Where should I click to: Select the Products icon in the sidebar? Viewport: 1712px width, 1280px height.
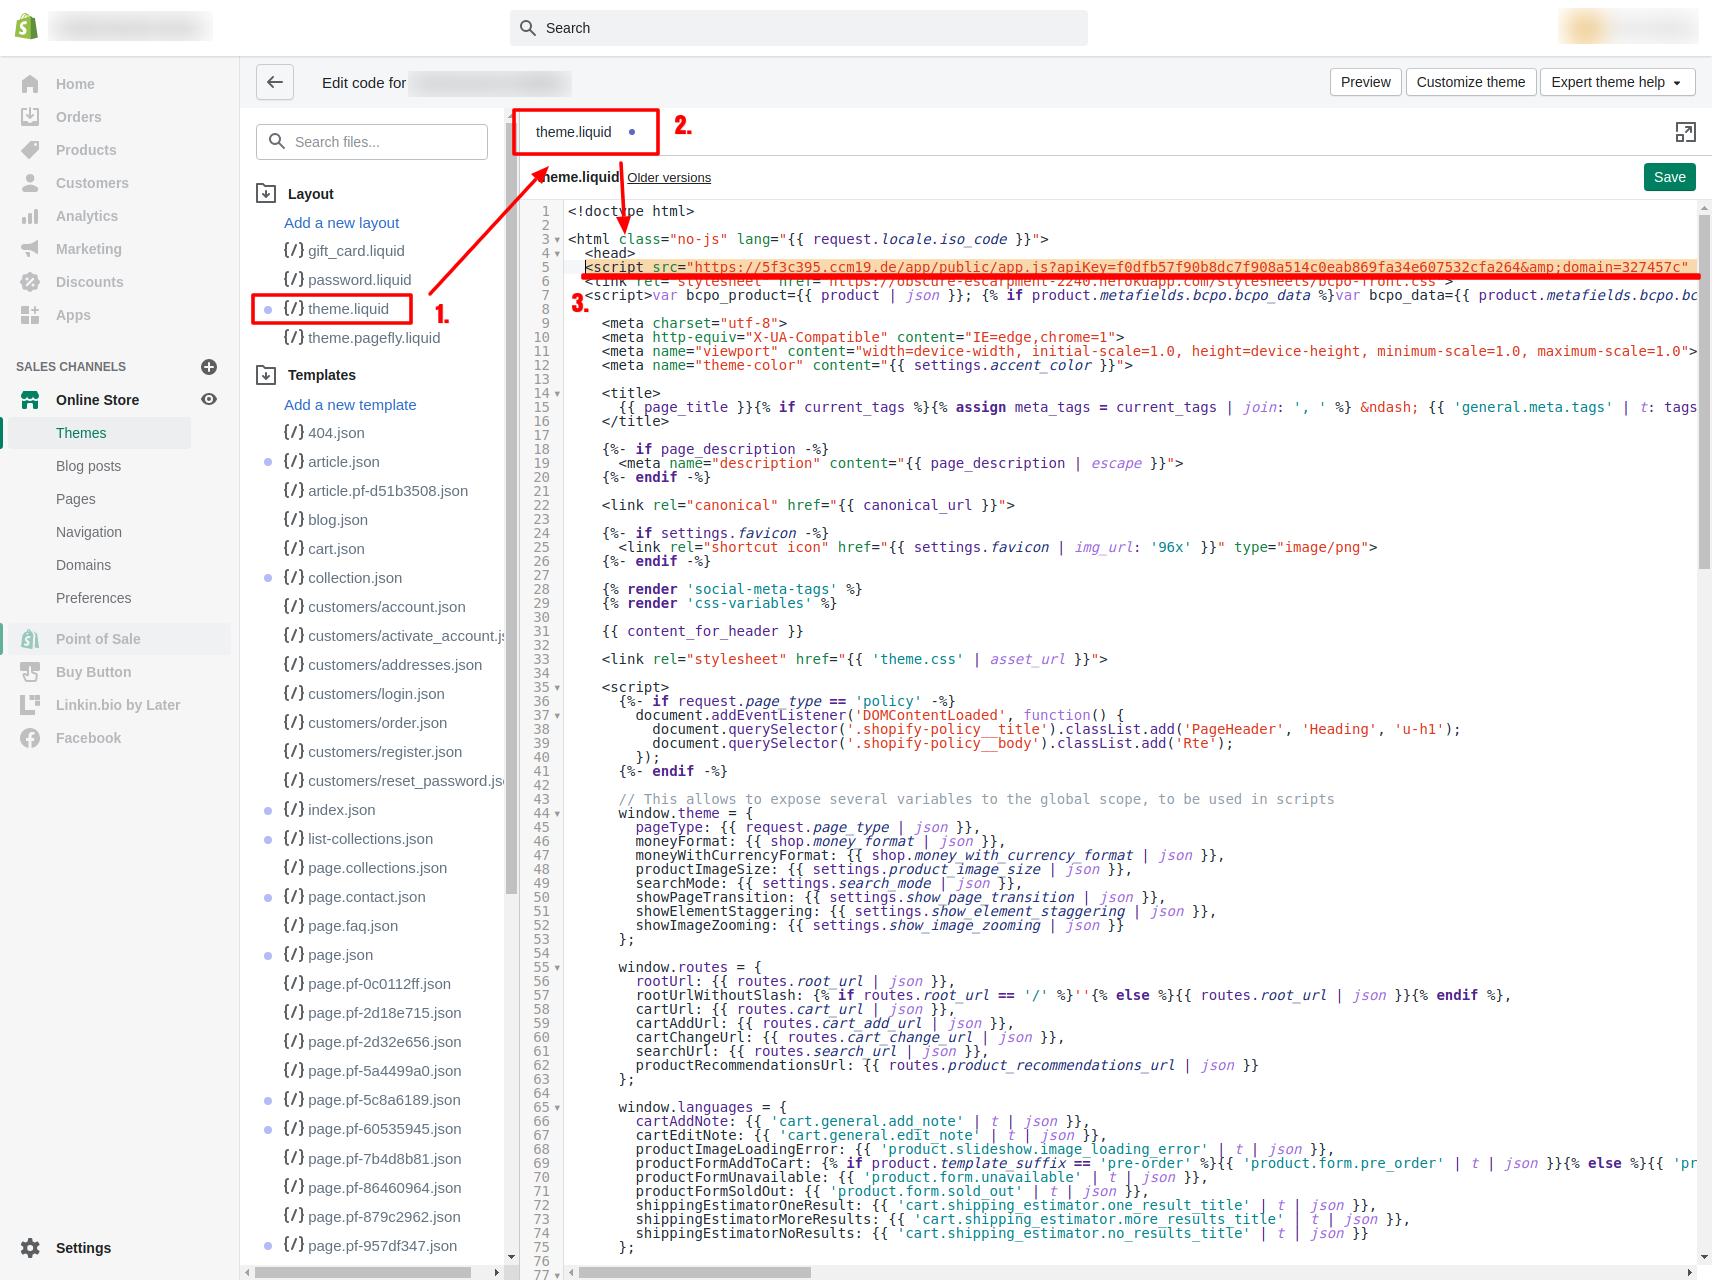tap(32, 149)
